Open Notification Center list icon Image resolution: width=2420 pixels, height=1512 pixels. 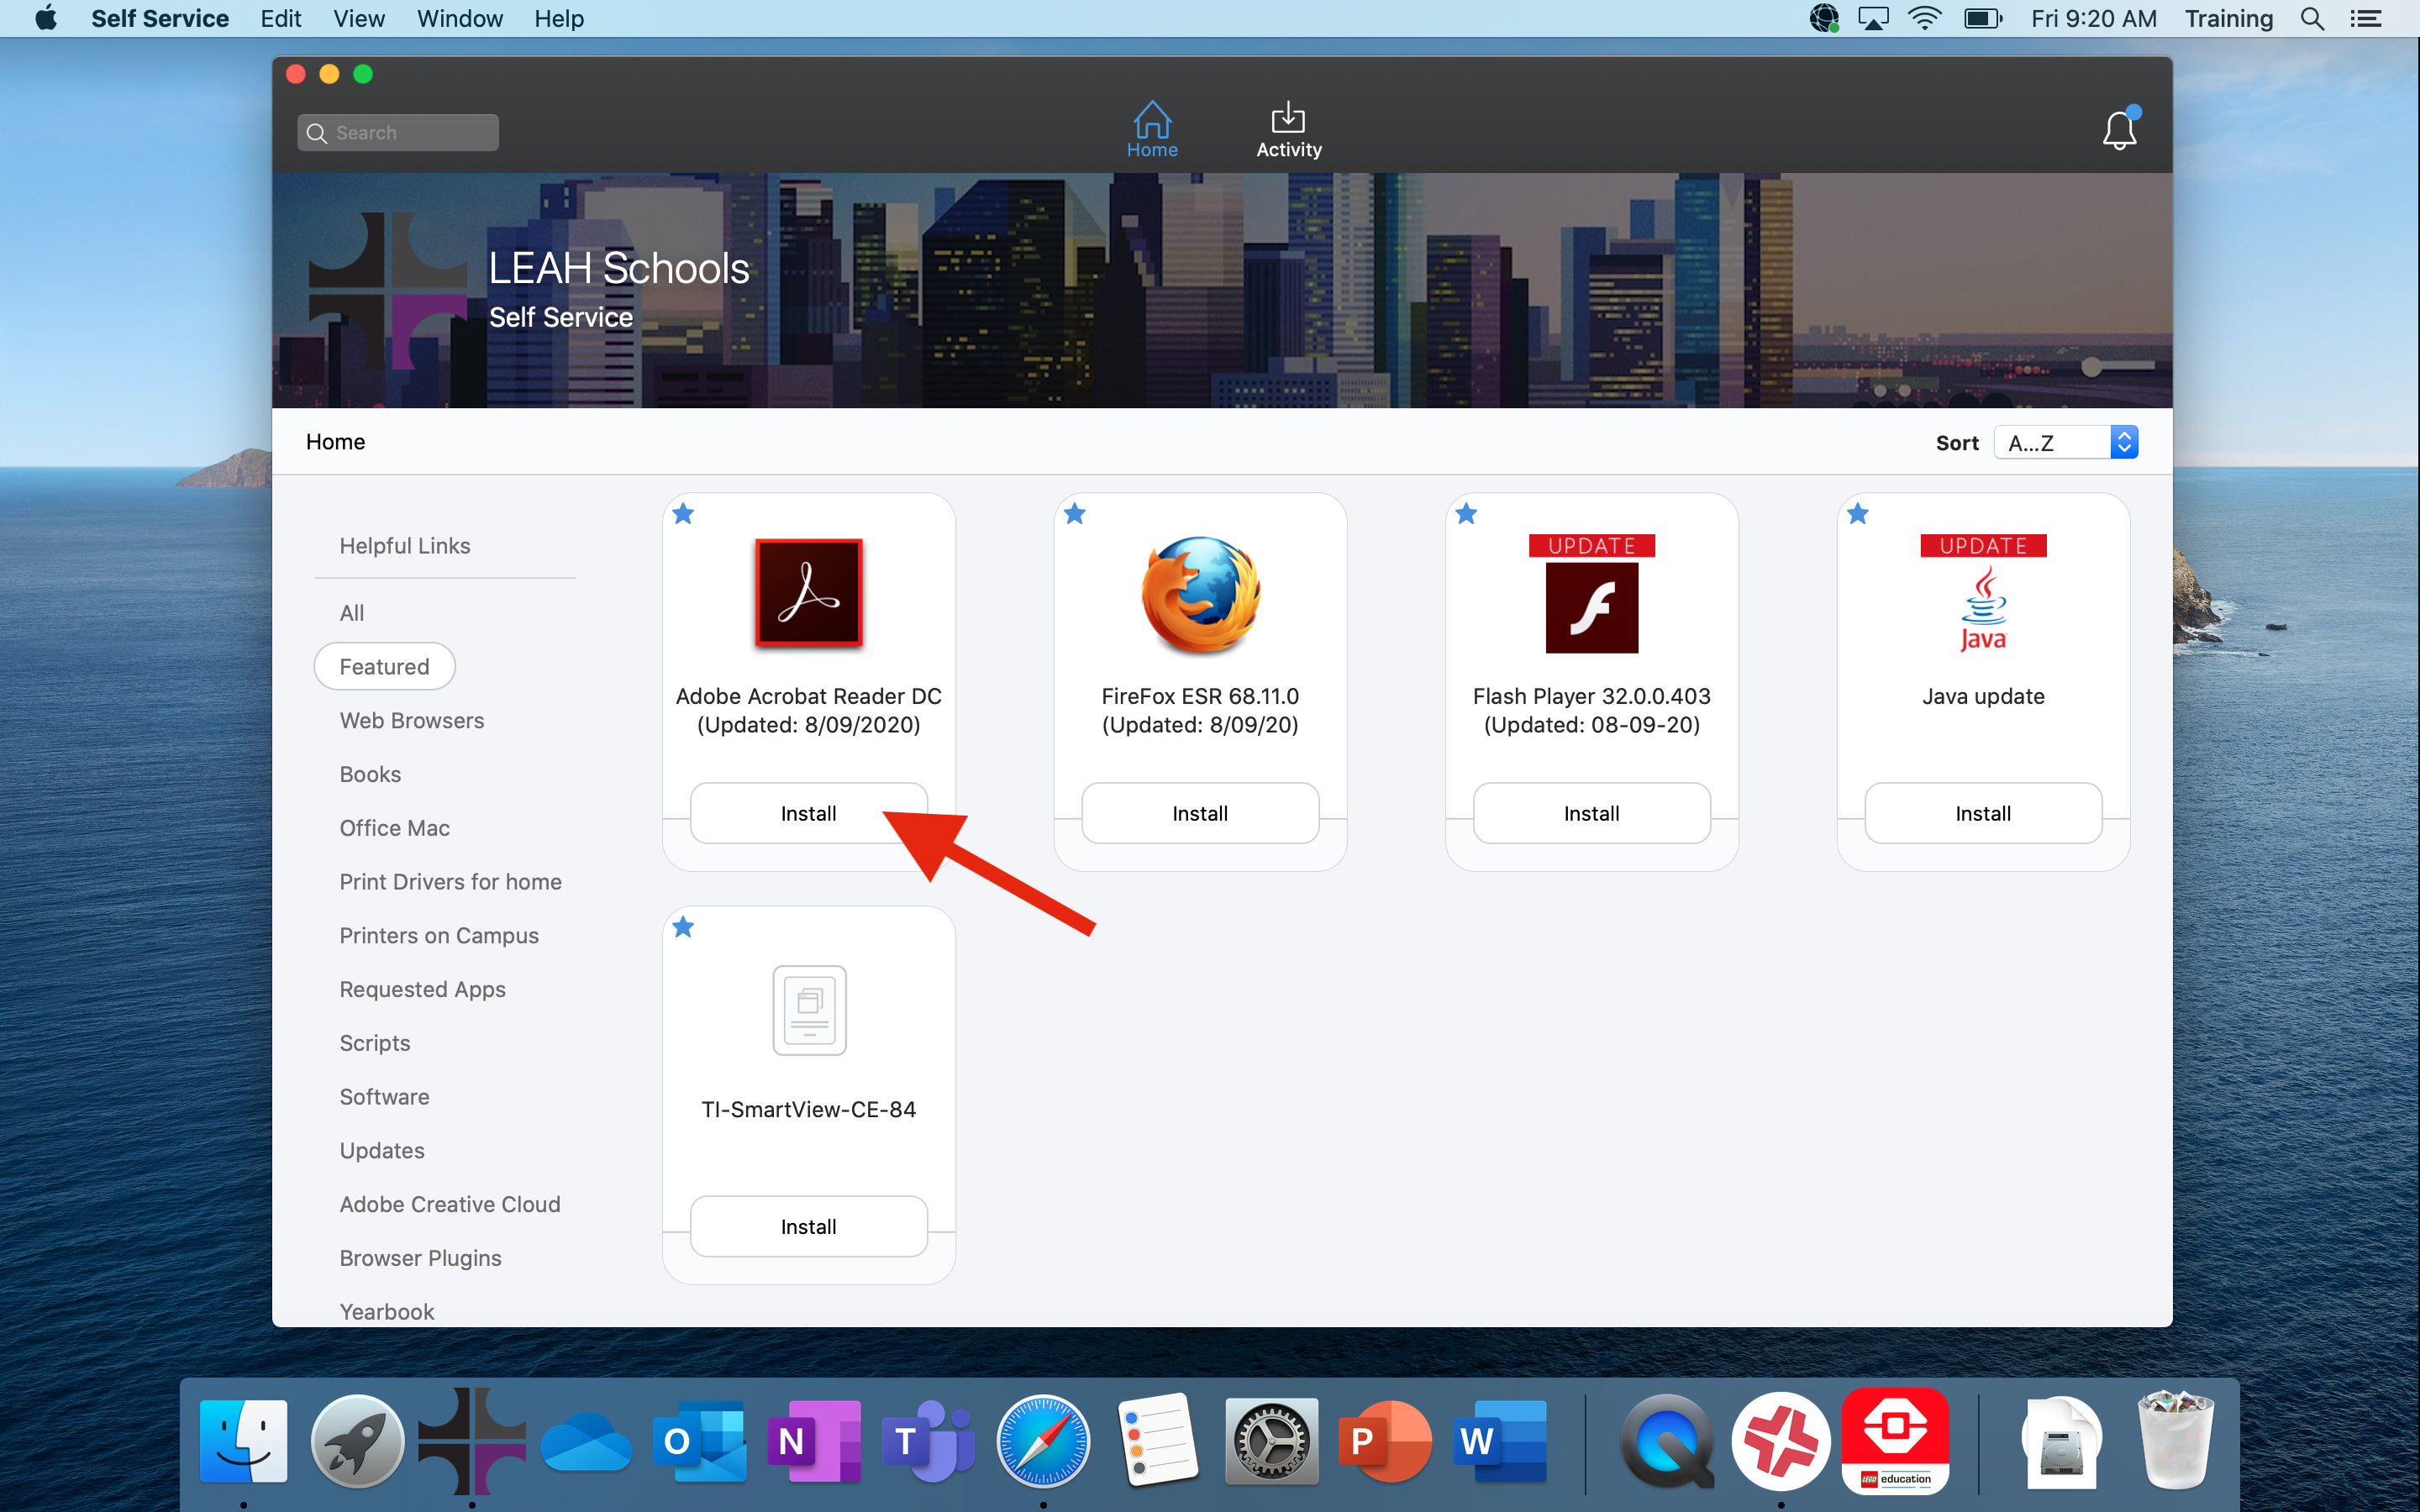tap(2365, 18)
